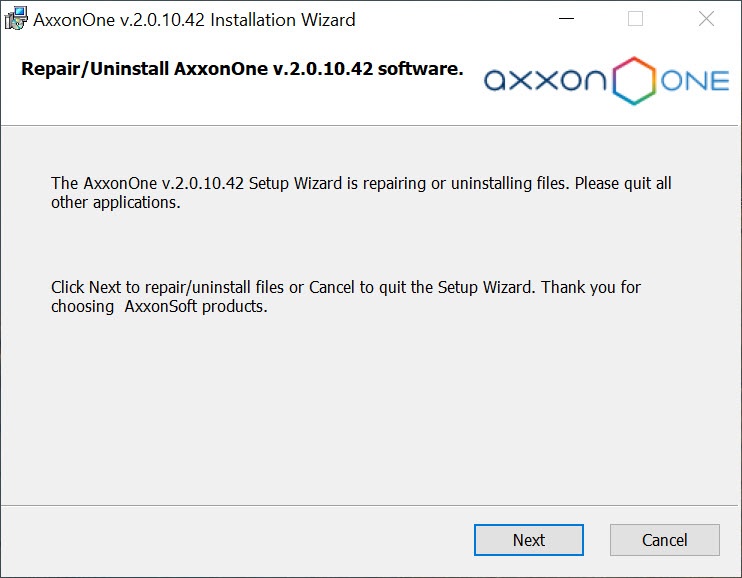Viewport: 742px width, 578px height.
Task: Click the greyed-out maximize button
Action: (635, 19)
